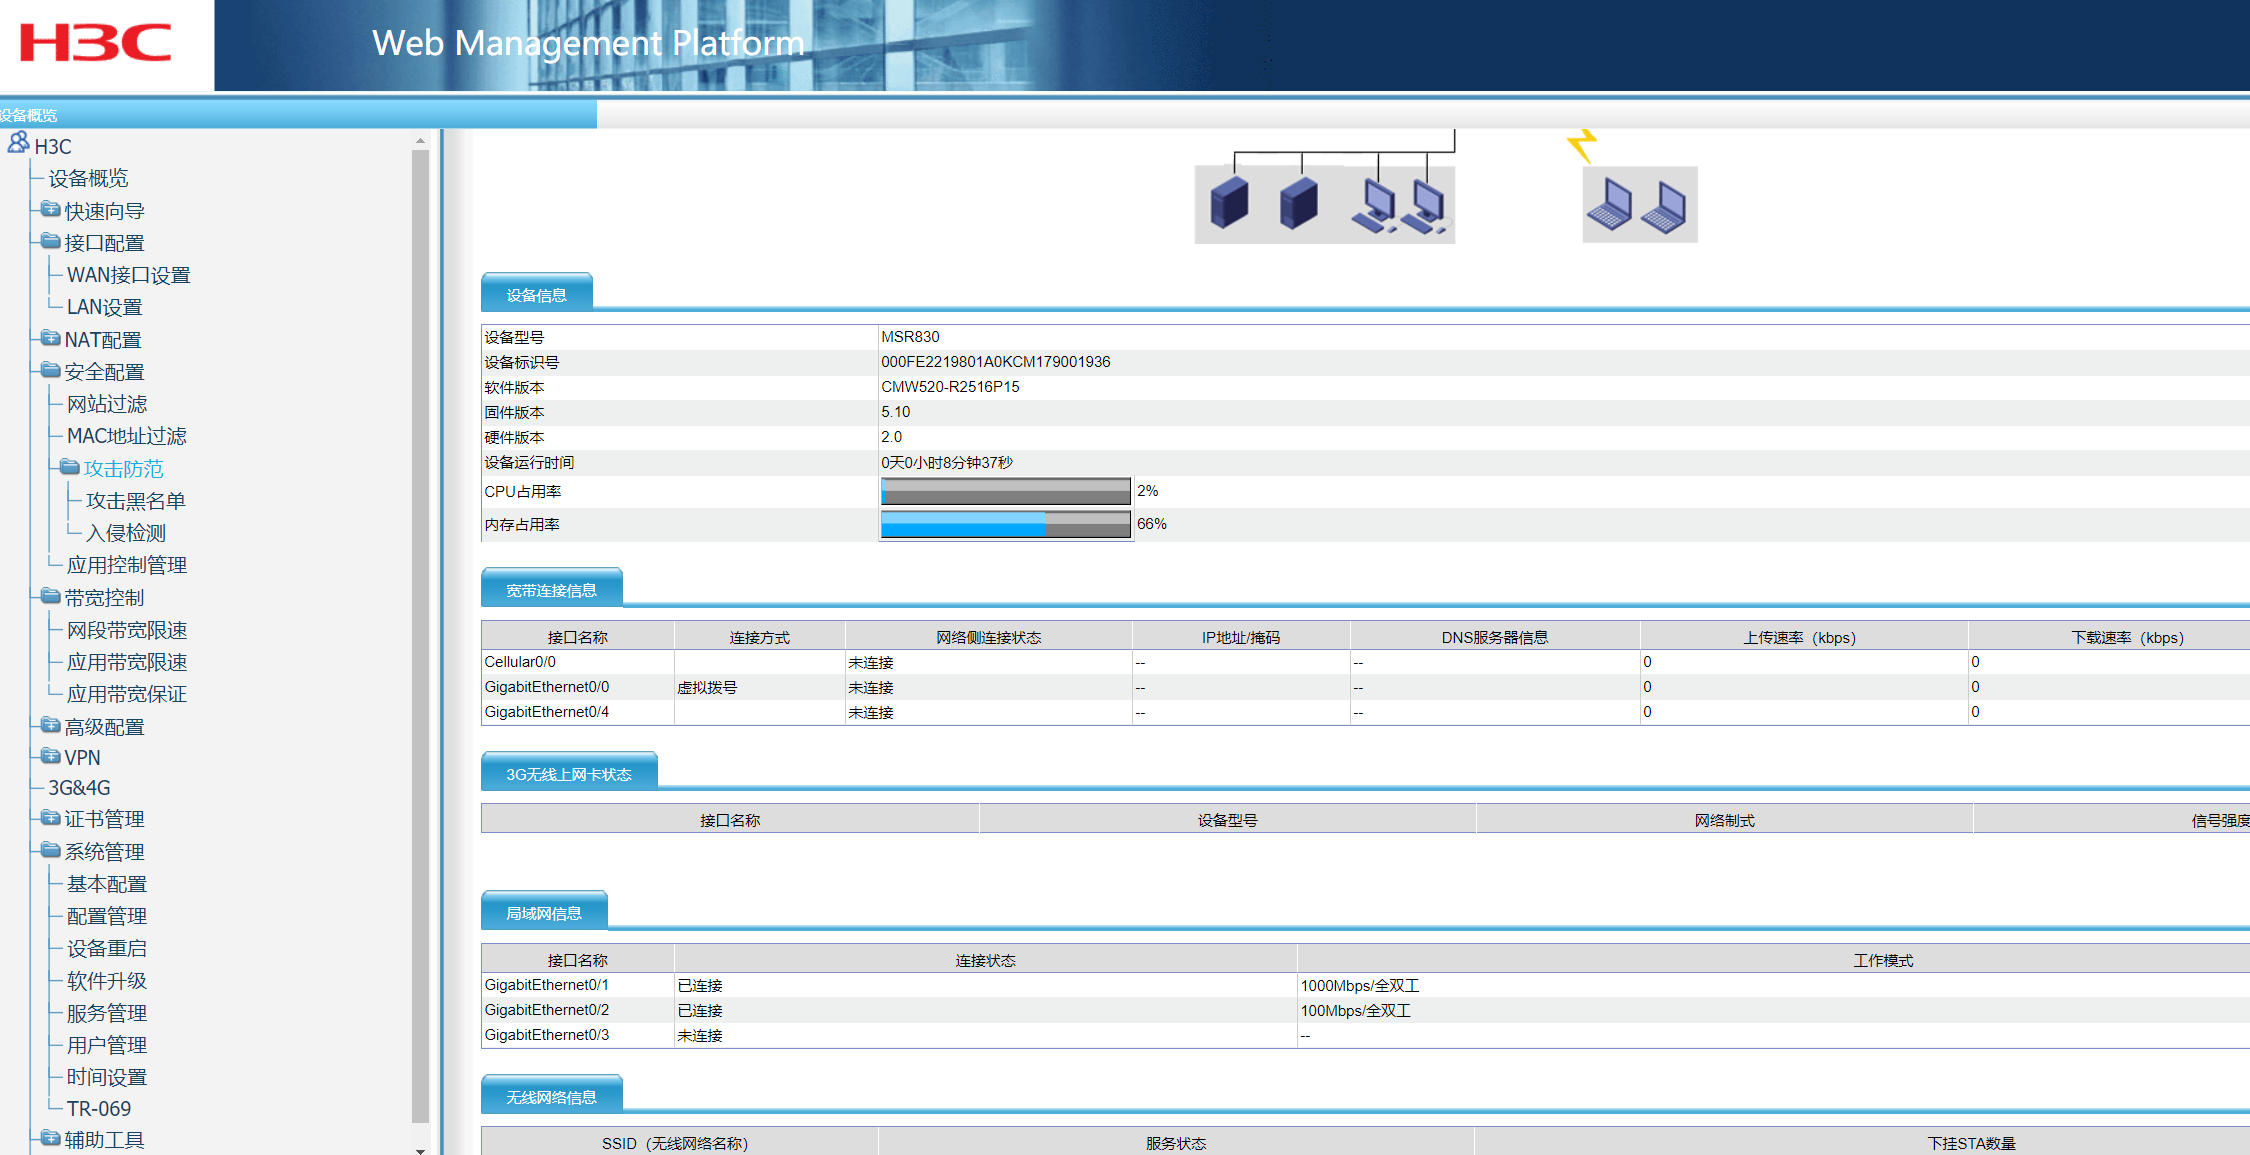2250x1155 pixels.
Task: Open the 入侵检测 link
Action: [126, 533]
